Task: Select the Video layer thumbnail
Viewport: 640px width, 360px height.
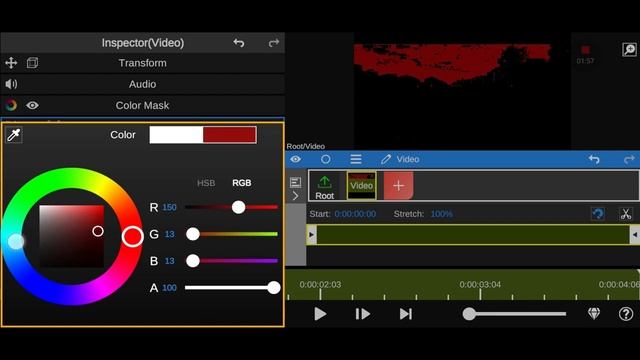Action: [362, 186]
